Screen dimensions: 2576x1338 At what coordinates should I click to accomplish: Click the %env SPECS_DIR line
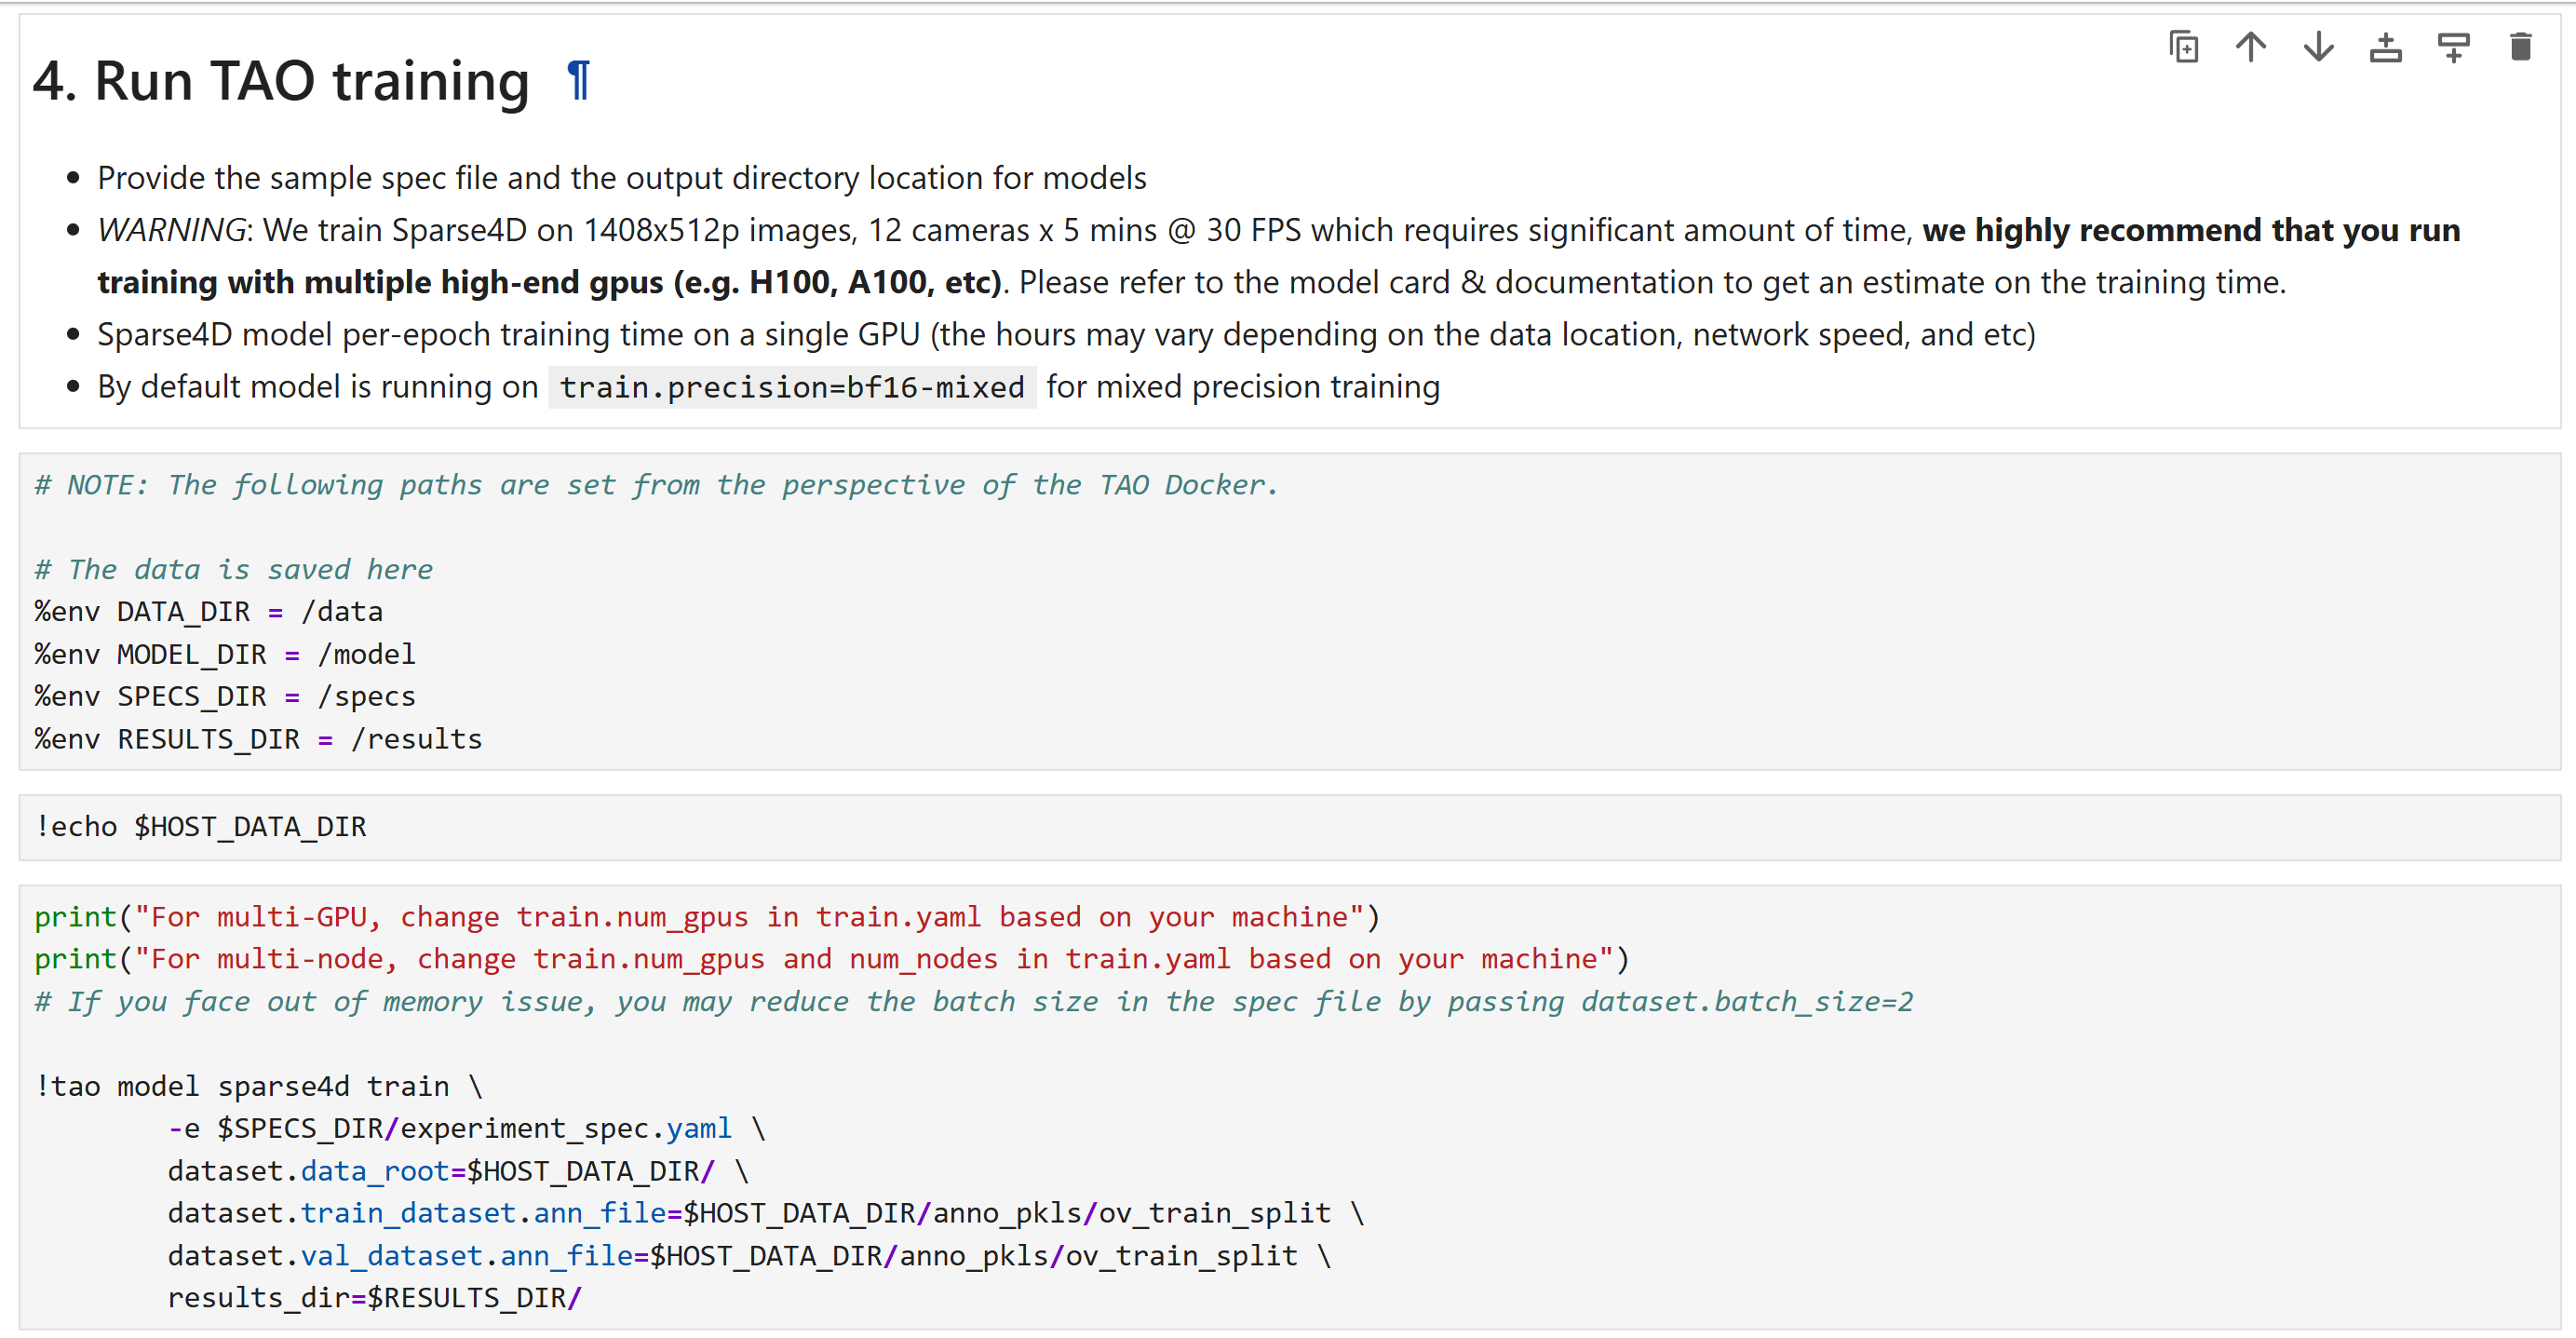pyautogui.click(x=225, y=697)
